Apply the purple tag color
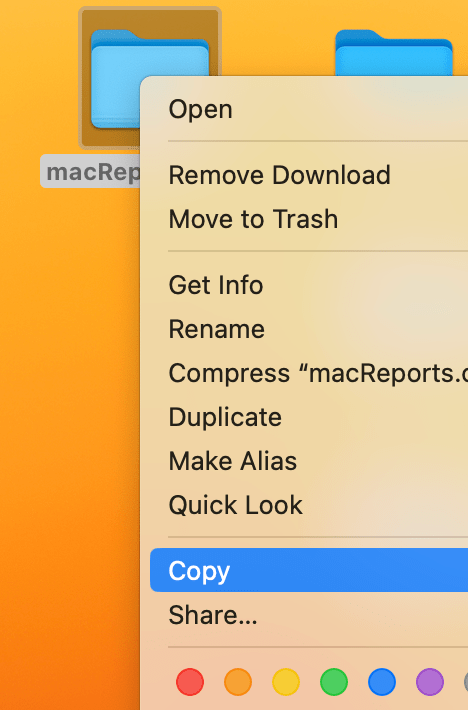Screen dimensions: 468x710 pos(430,681)
